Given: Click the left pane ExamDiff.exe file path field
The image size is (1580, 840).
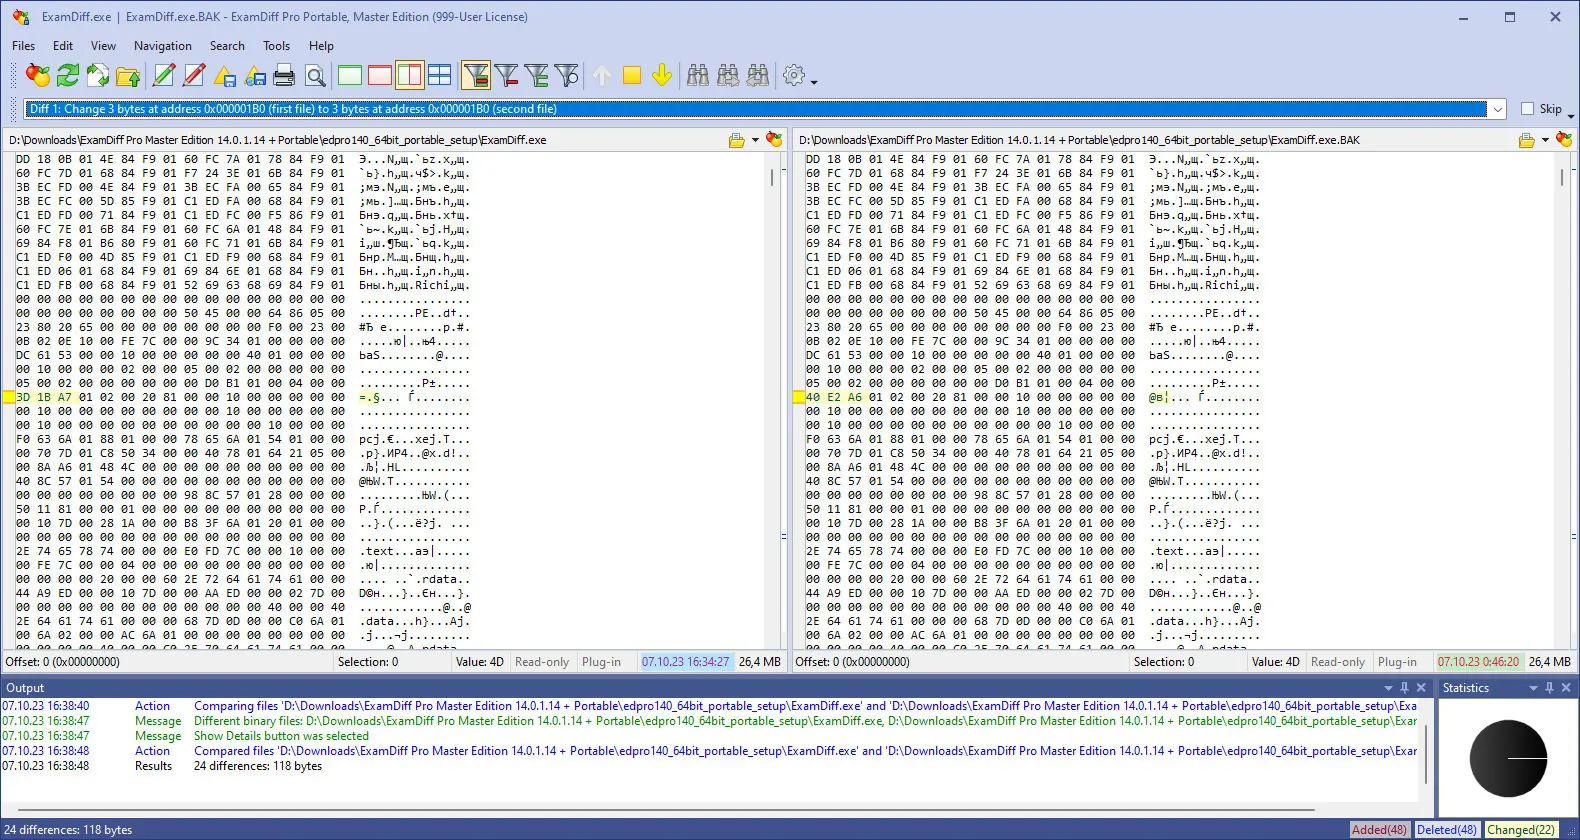Looking at the screenshot, I should [x=366, y=140].
